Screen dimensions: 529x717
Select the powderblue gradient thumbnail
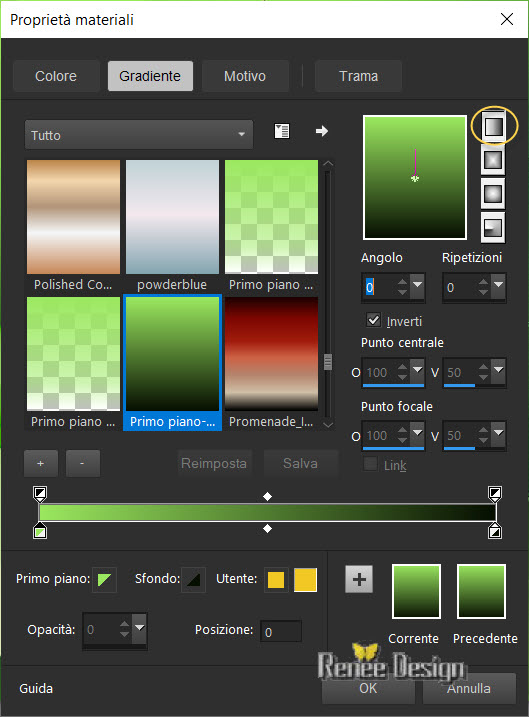(x=172, y=217)
